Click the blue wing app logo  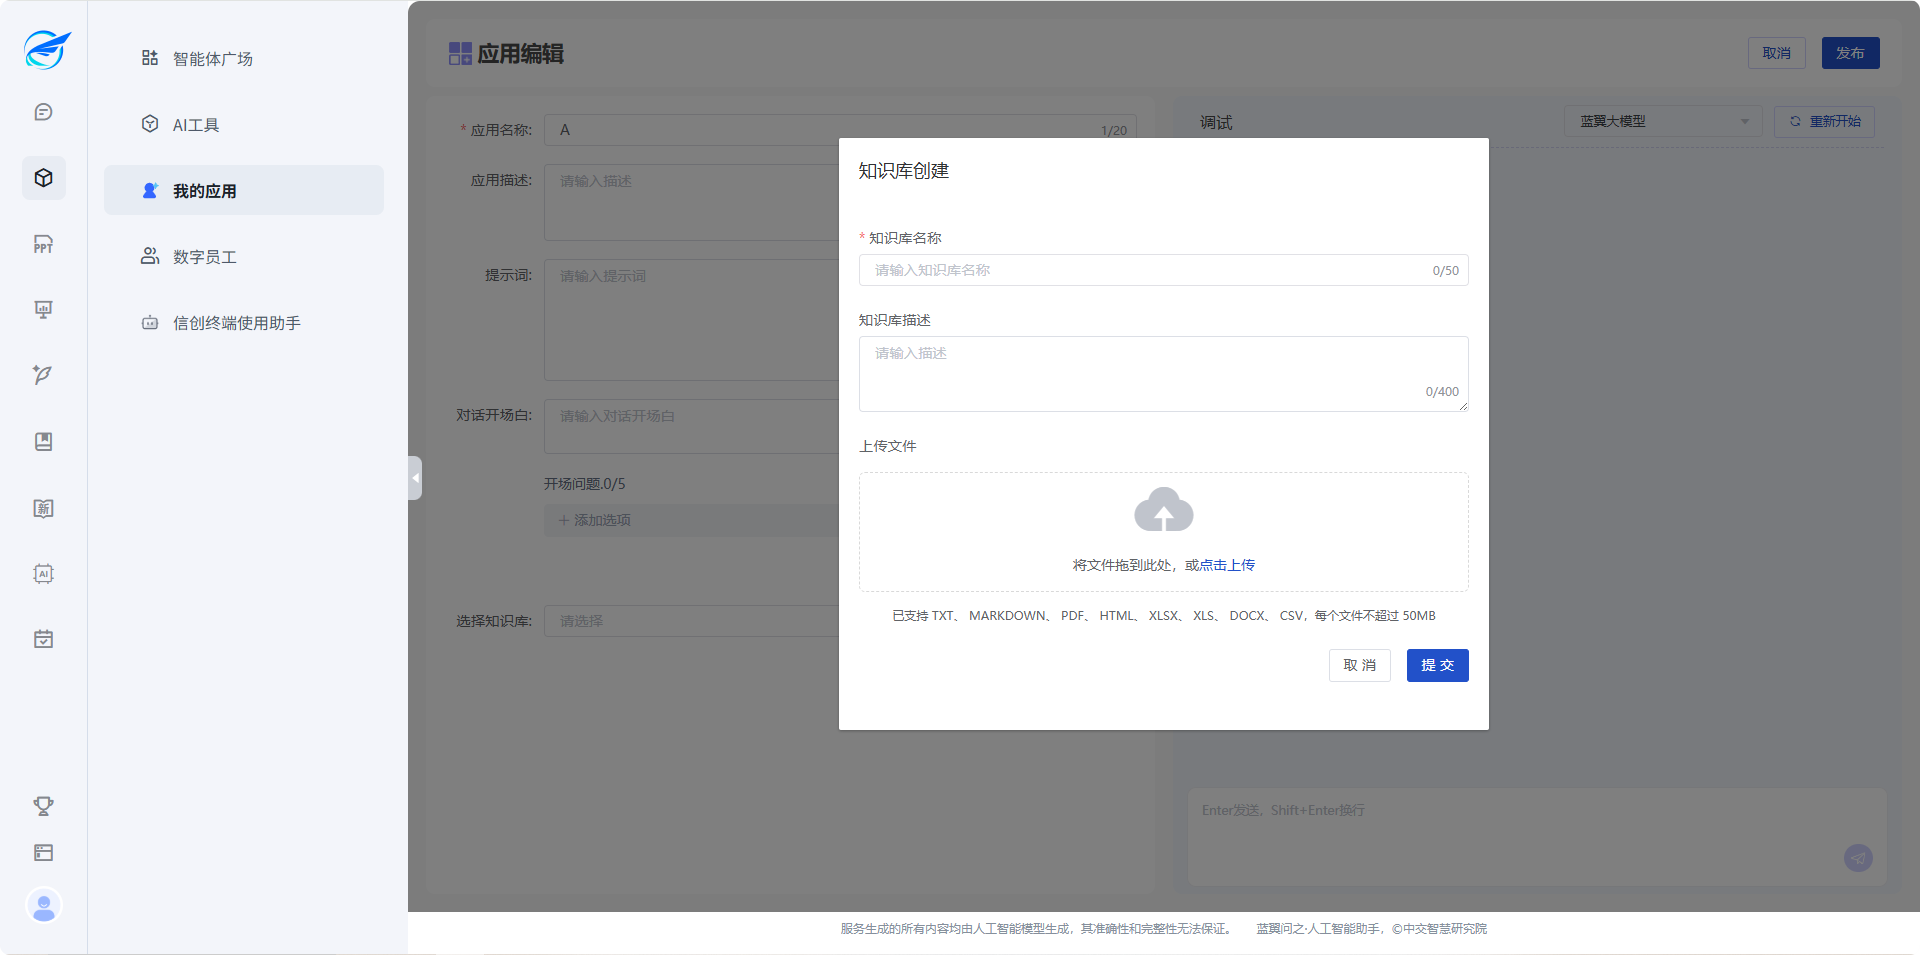(46, 49)
